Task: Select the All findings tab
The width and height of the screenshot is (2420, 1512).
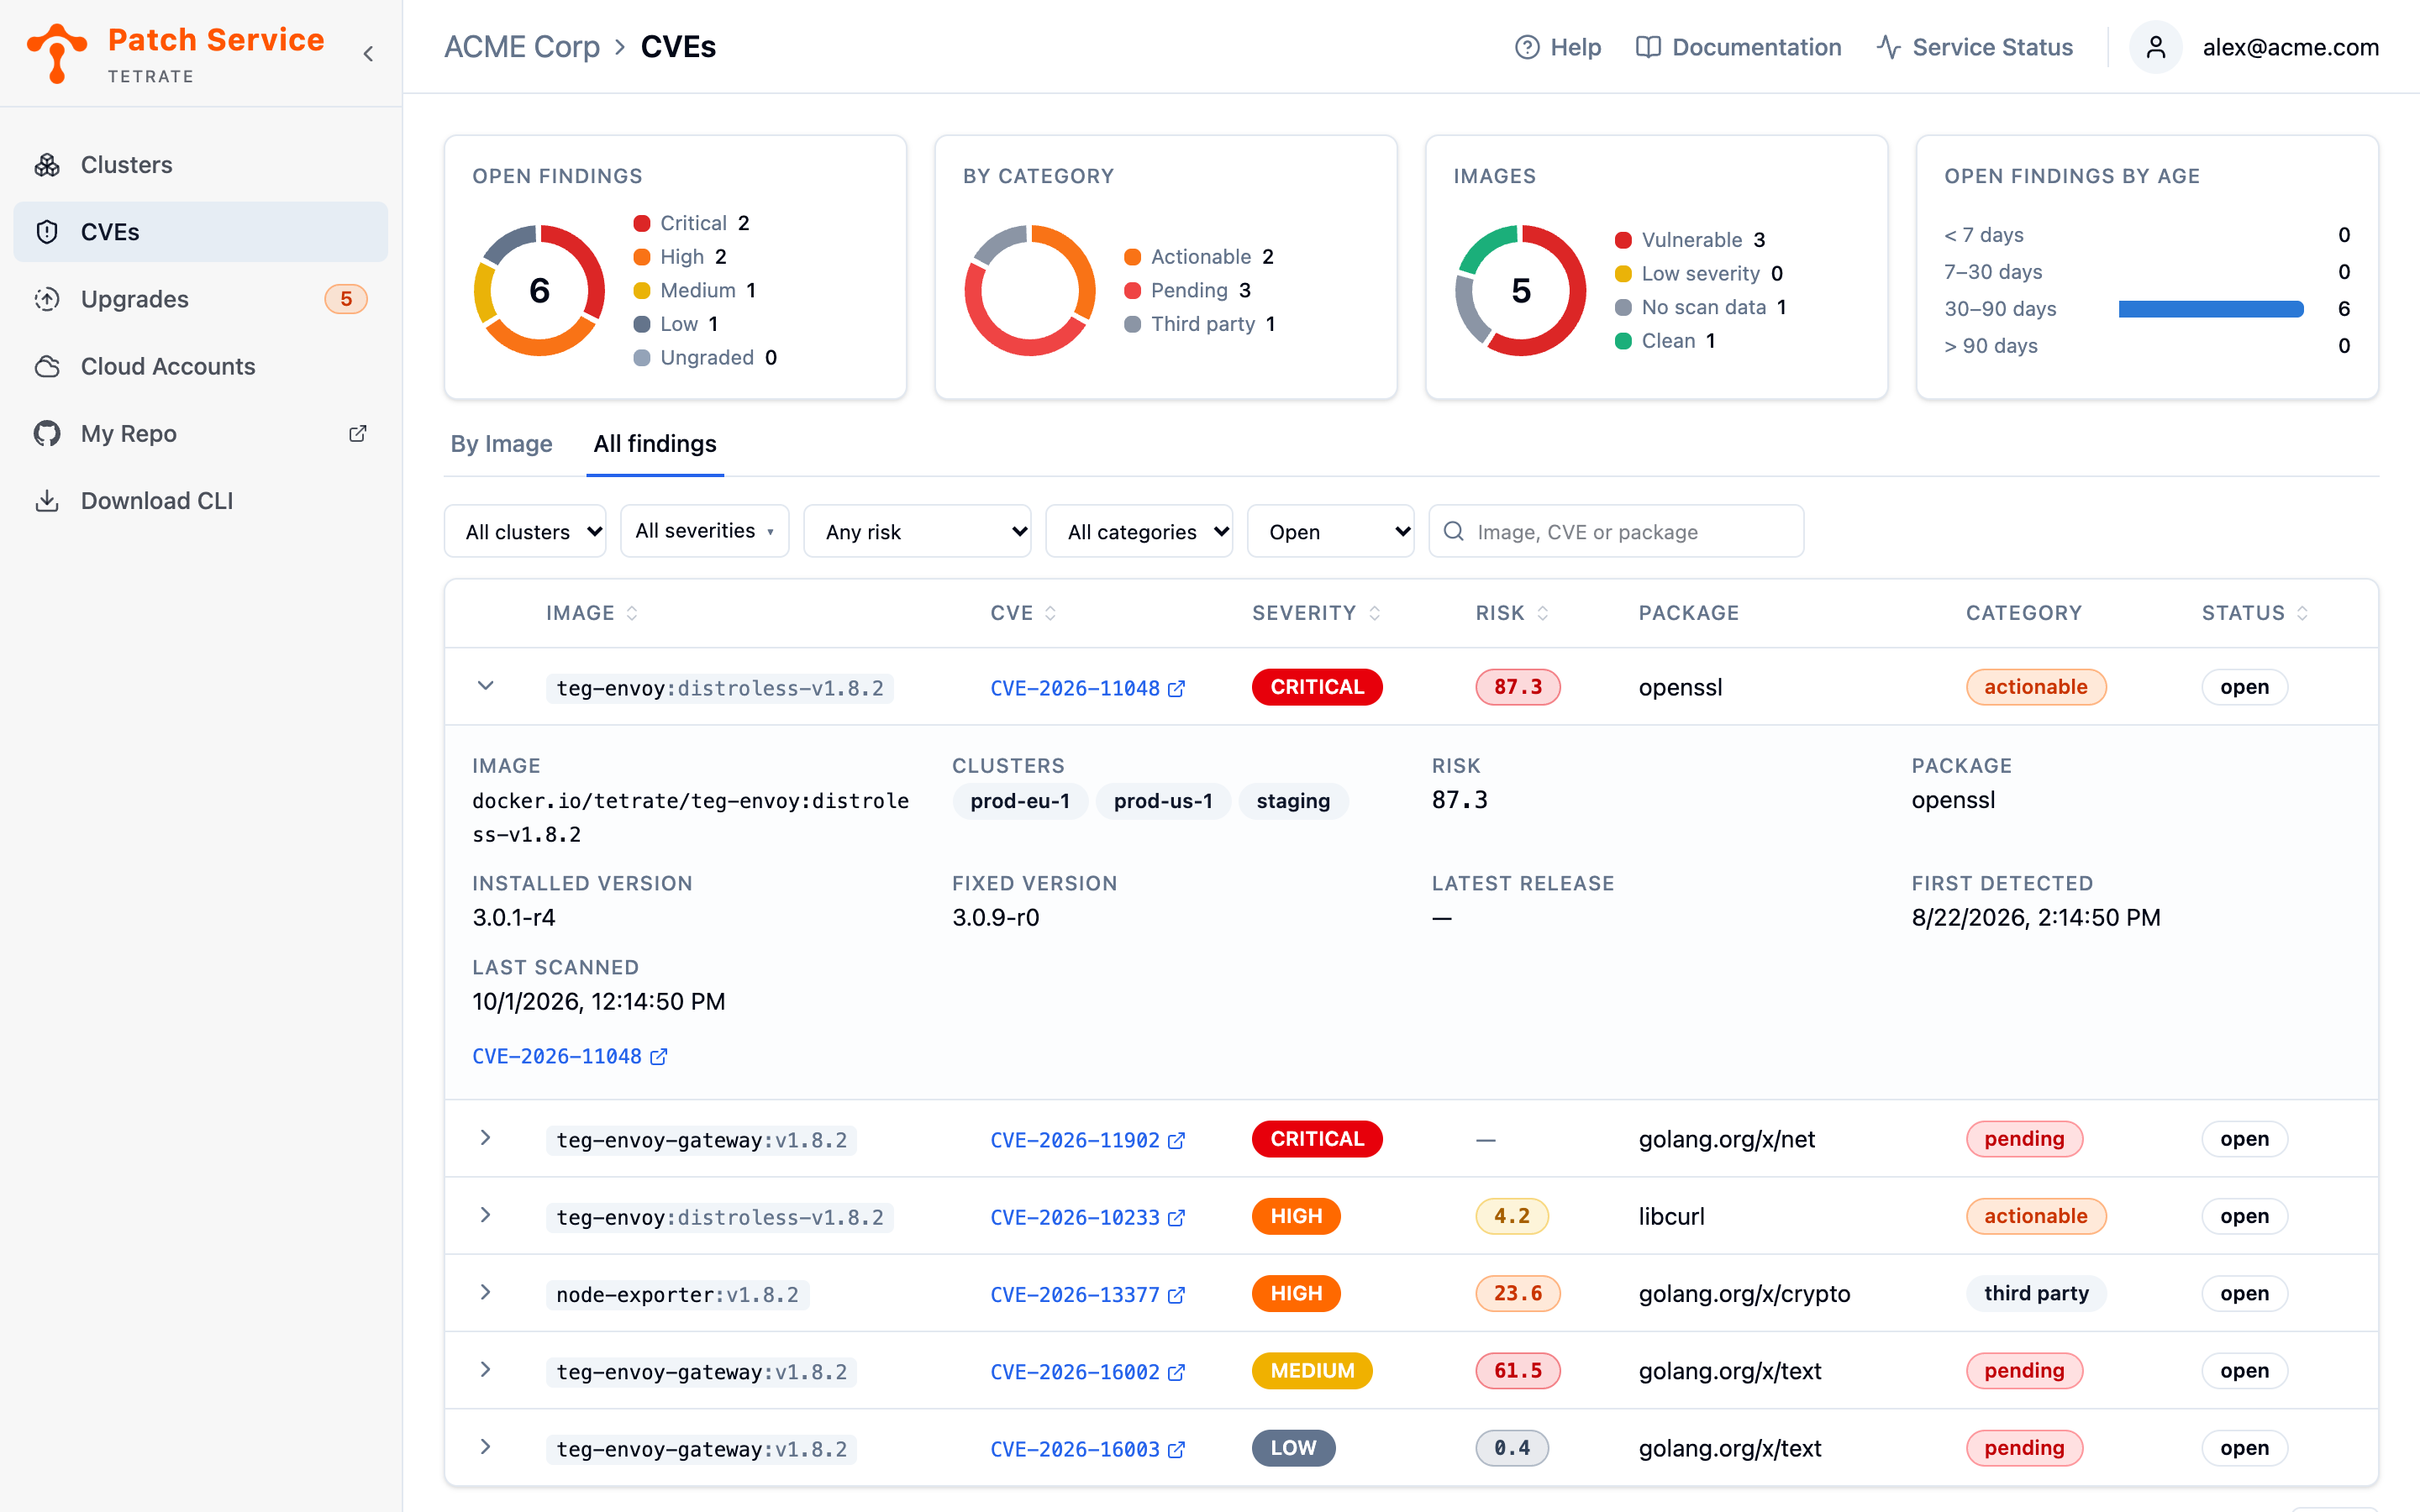Action: pos(655,444)
